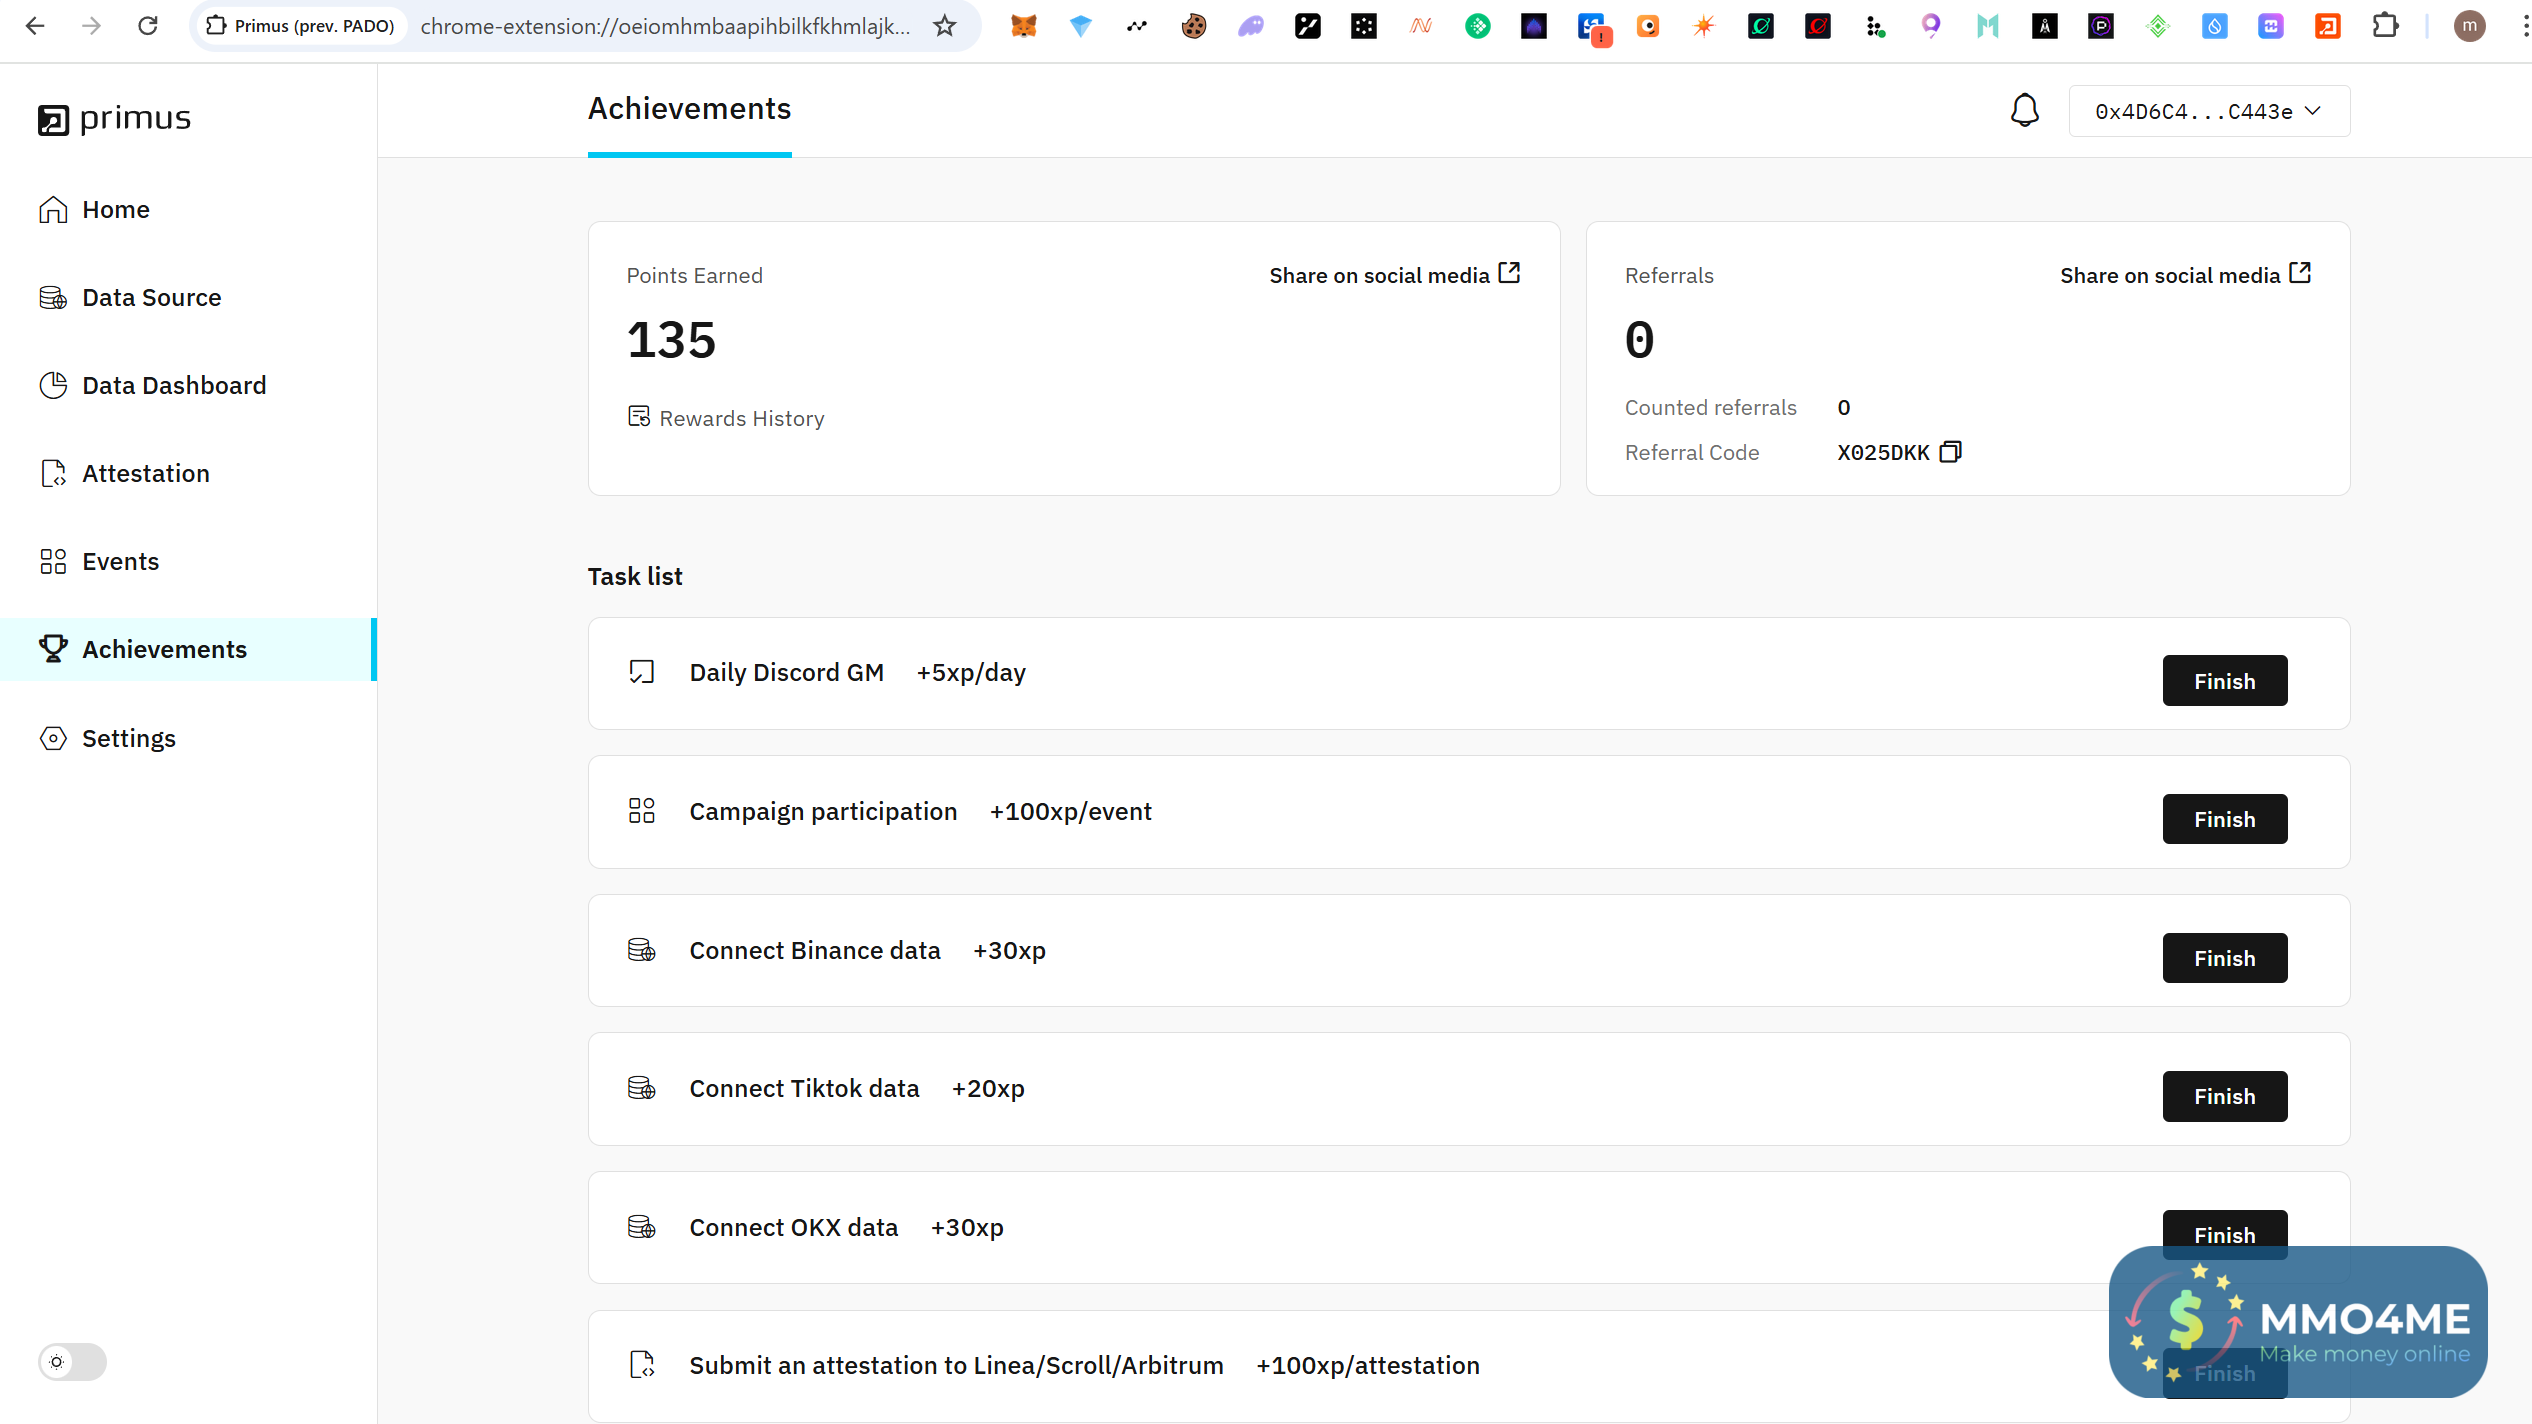Click Share on social media in Referrals card
This screenshot has width=2532, height=1424.
coord(2185,275)
